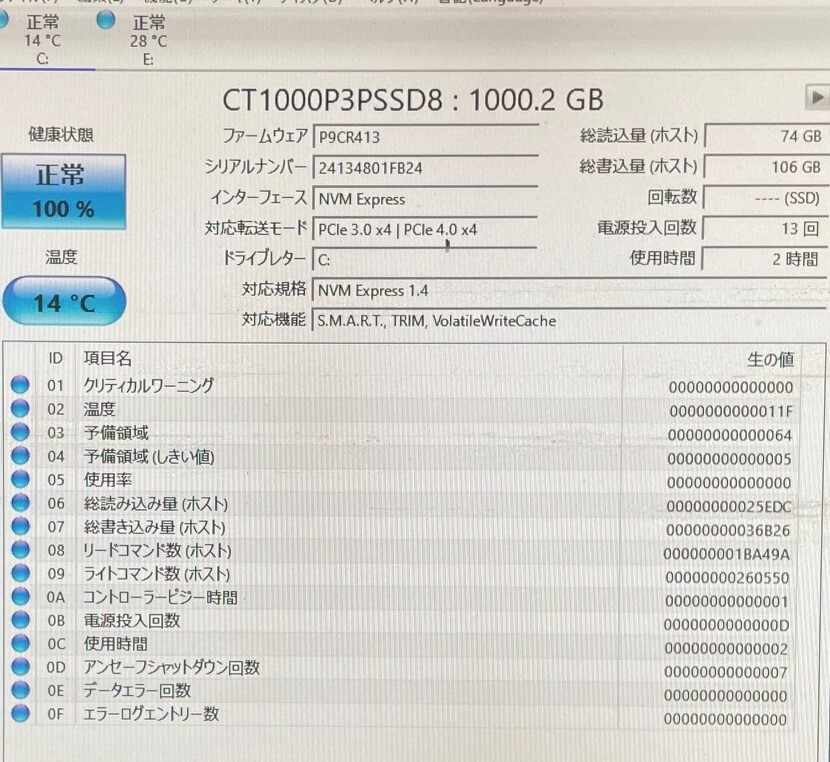Click the CT1000P3PSSD8 : 1000.2 GB title

point(413,99)
